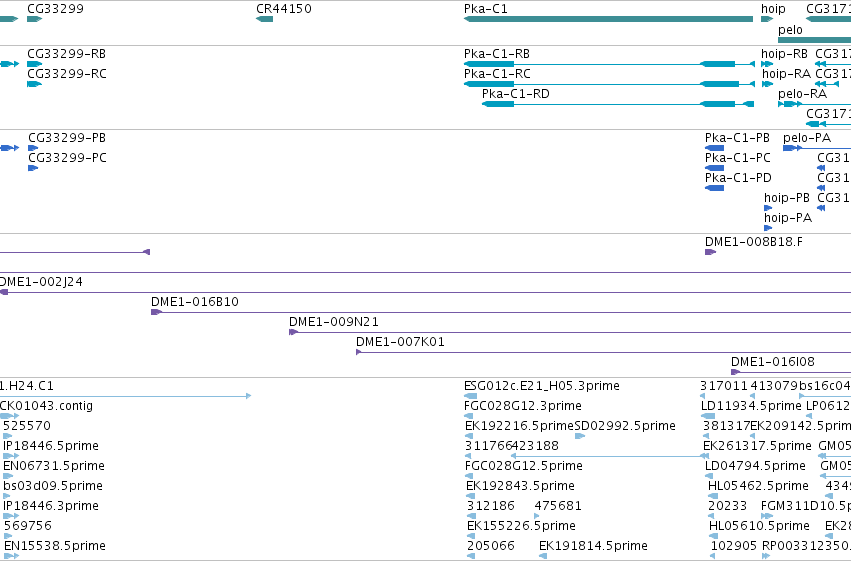851x561 pixels.
Task: Click the ESG012c.E21_H05.3prime EST label
Action: [x=542, y=386]
